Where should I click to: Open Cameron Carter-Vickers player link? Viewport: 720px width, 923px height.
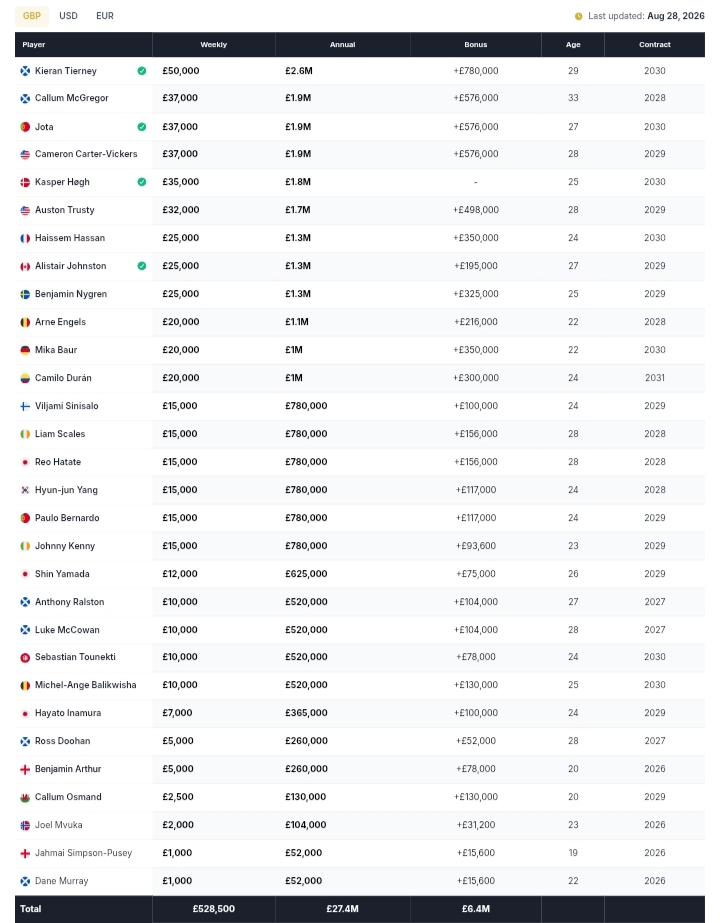coord(86,154)
